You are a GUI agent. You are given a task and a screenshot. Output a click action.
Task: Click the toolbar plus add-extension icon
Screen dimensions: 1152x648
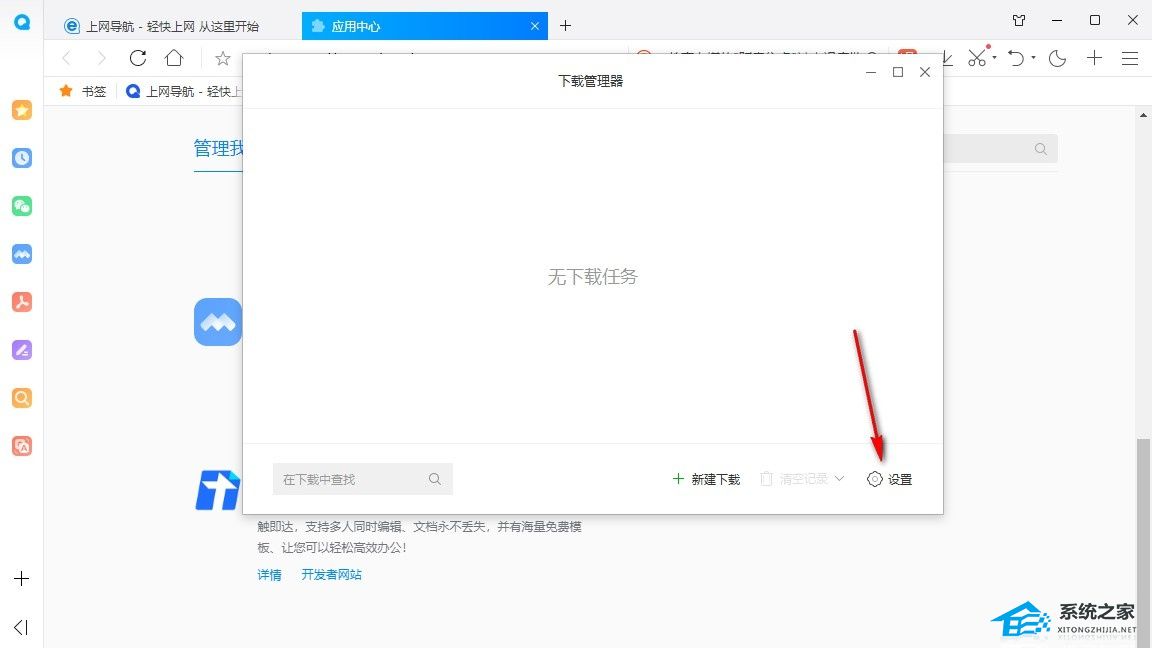click(1094, 58)
